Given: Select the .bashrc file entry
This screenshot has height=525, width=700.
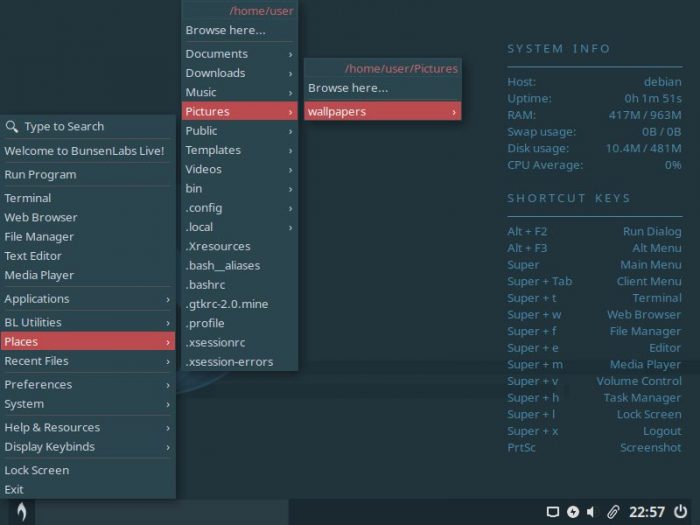Looking at the screenshot, I should [208, 285].
